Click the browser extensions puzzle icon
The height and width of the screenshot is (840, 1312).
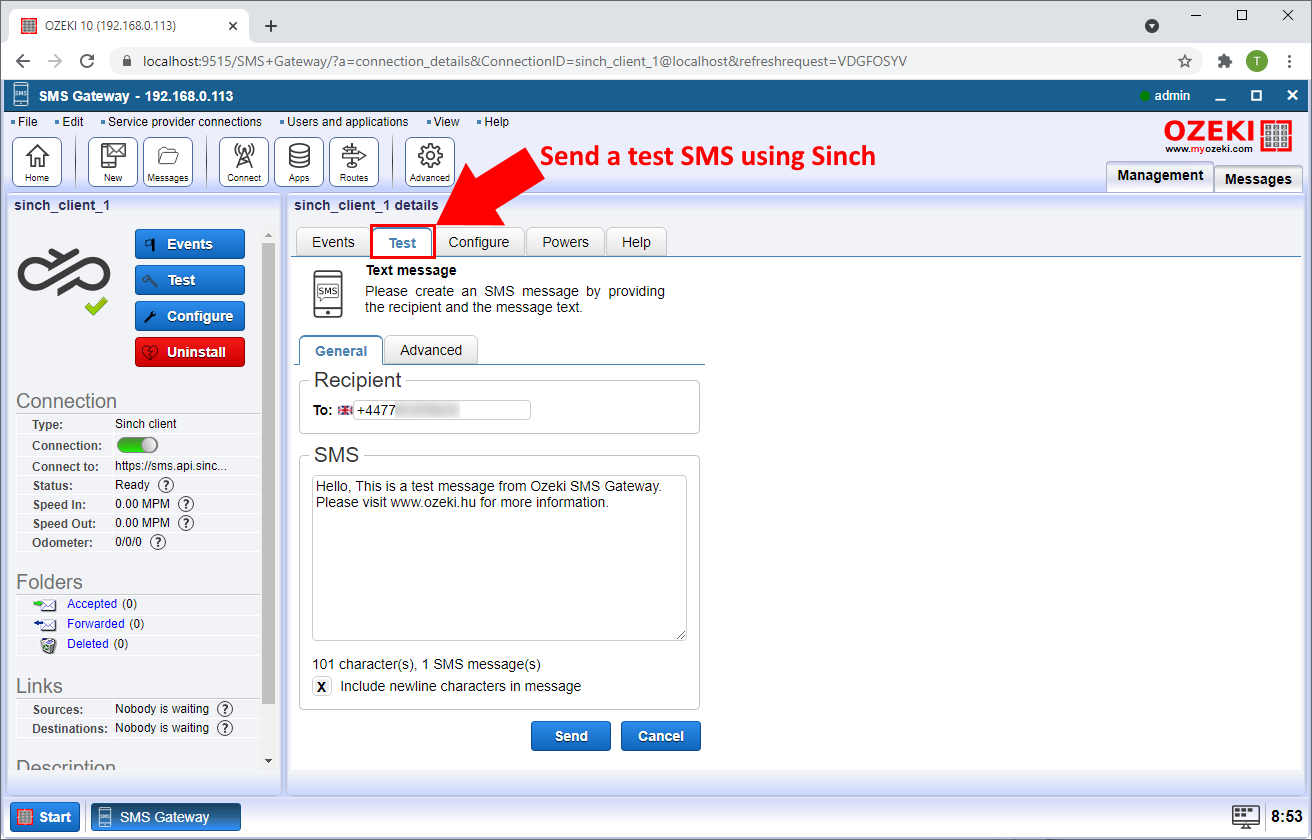tap(1224, 61)
